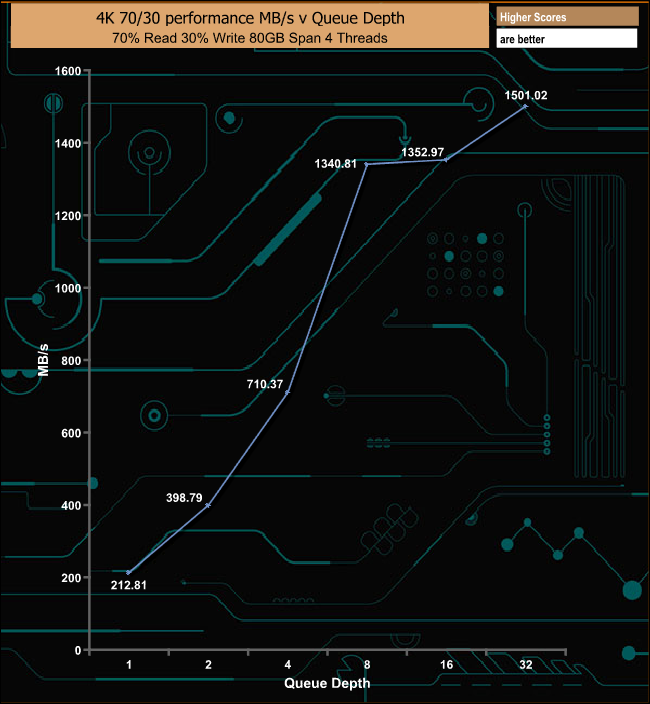Click the 1501.02 data label

tap(526, 95)
